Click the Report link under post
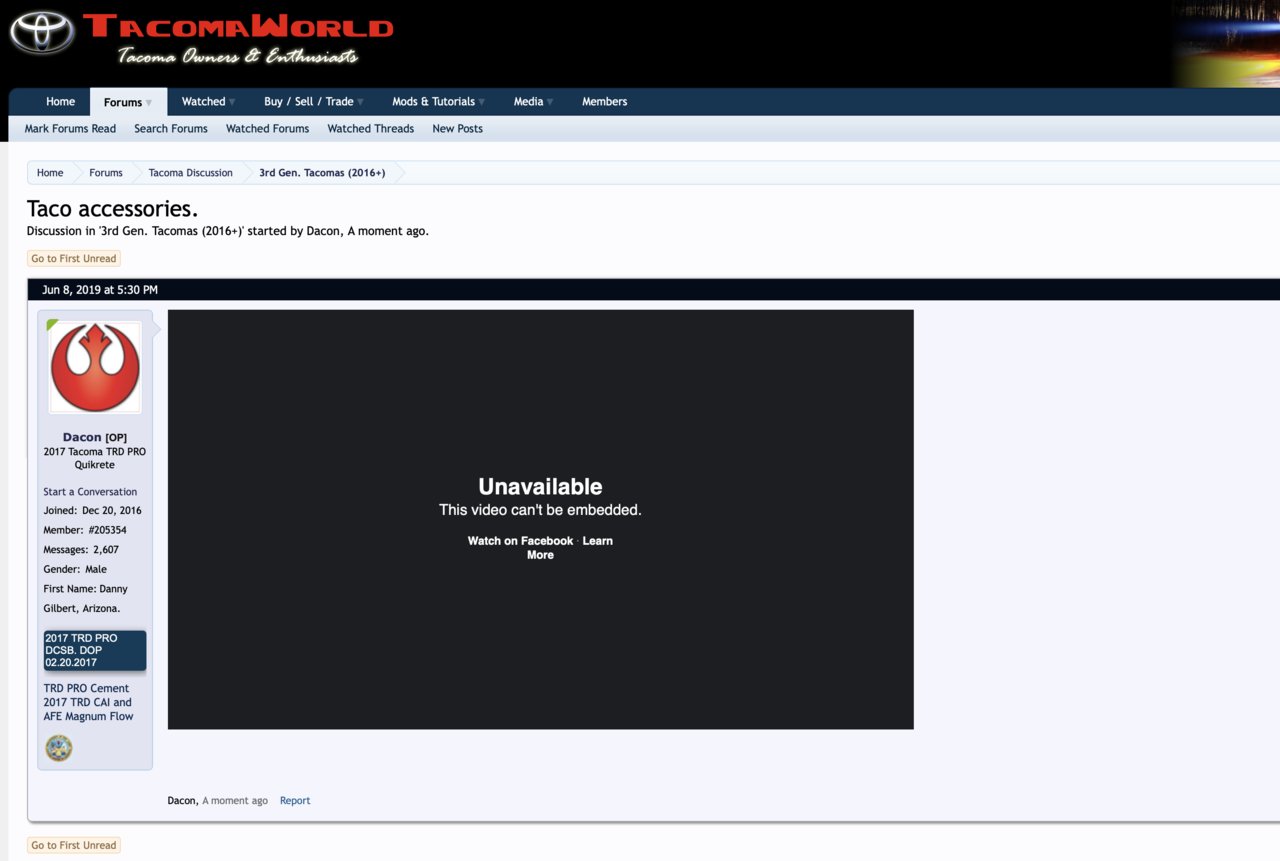1280x861 pixels. point(295,800)
